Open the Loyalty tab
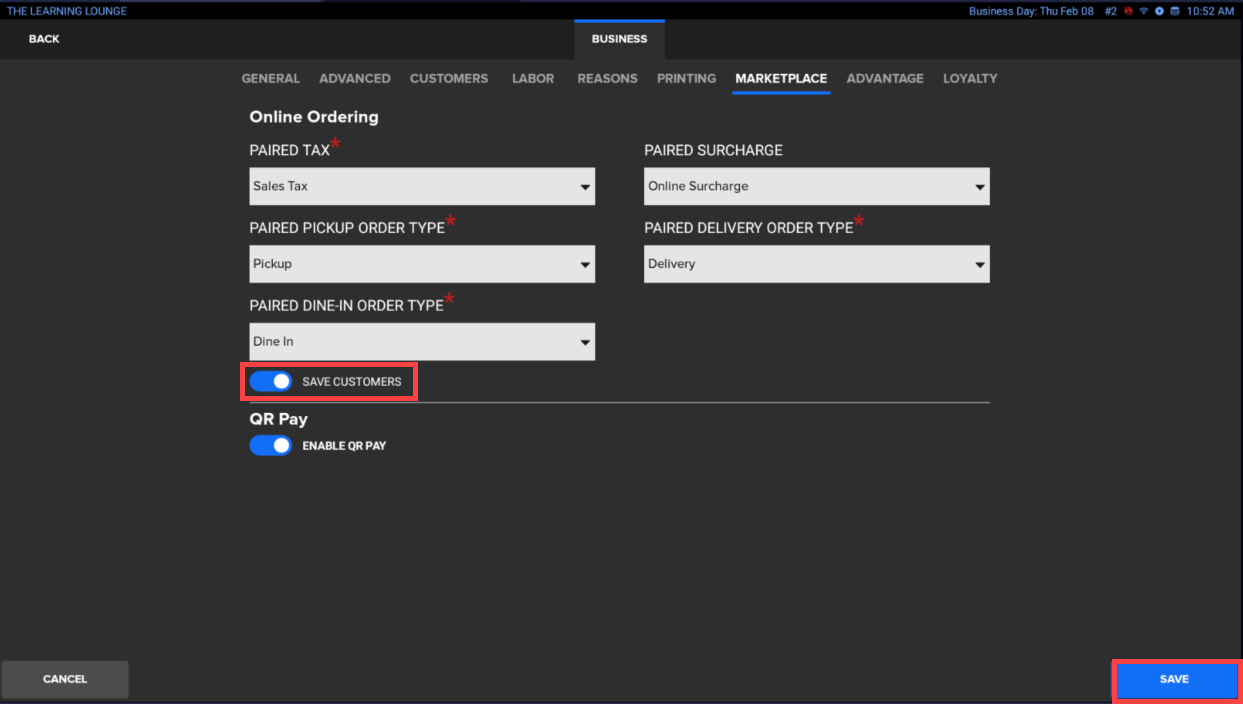Image resolution: width=1243 pixels, height=704 pixels. [970, 78]
